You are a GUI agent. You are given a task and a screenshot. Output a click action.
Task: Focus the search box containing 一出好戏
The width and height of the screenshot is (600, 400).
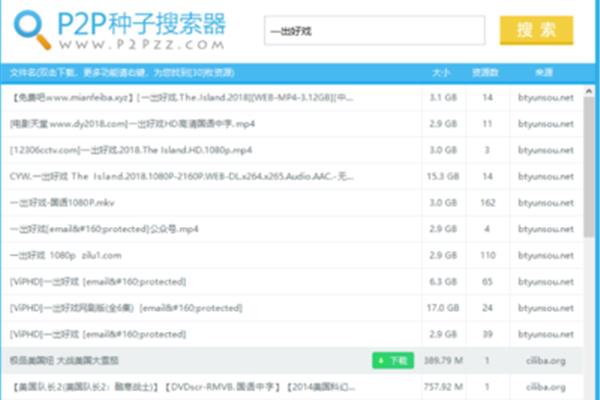click(x=375, y=31)
